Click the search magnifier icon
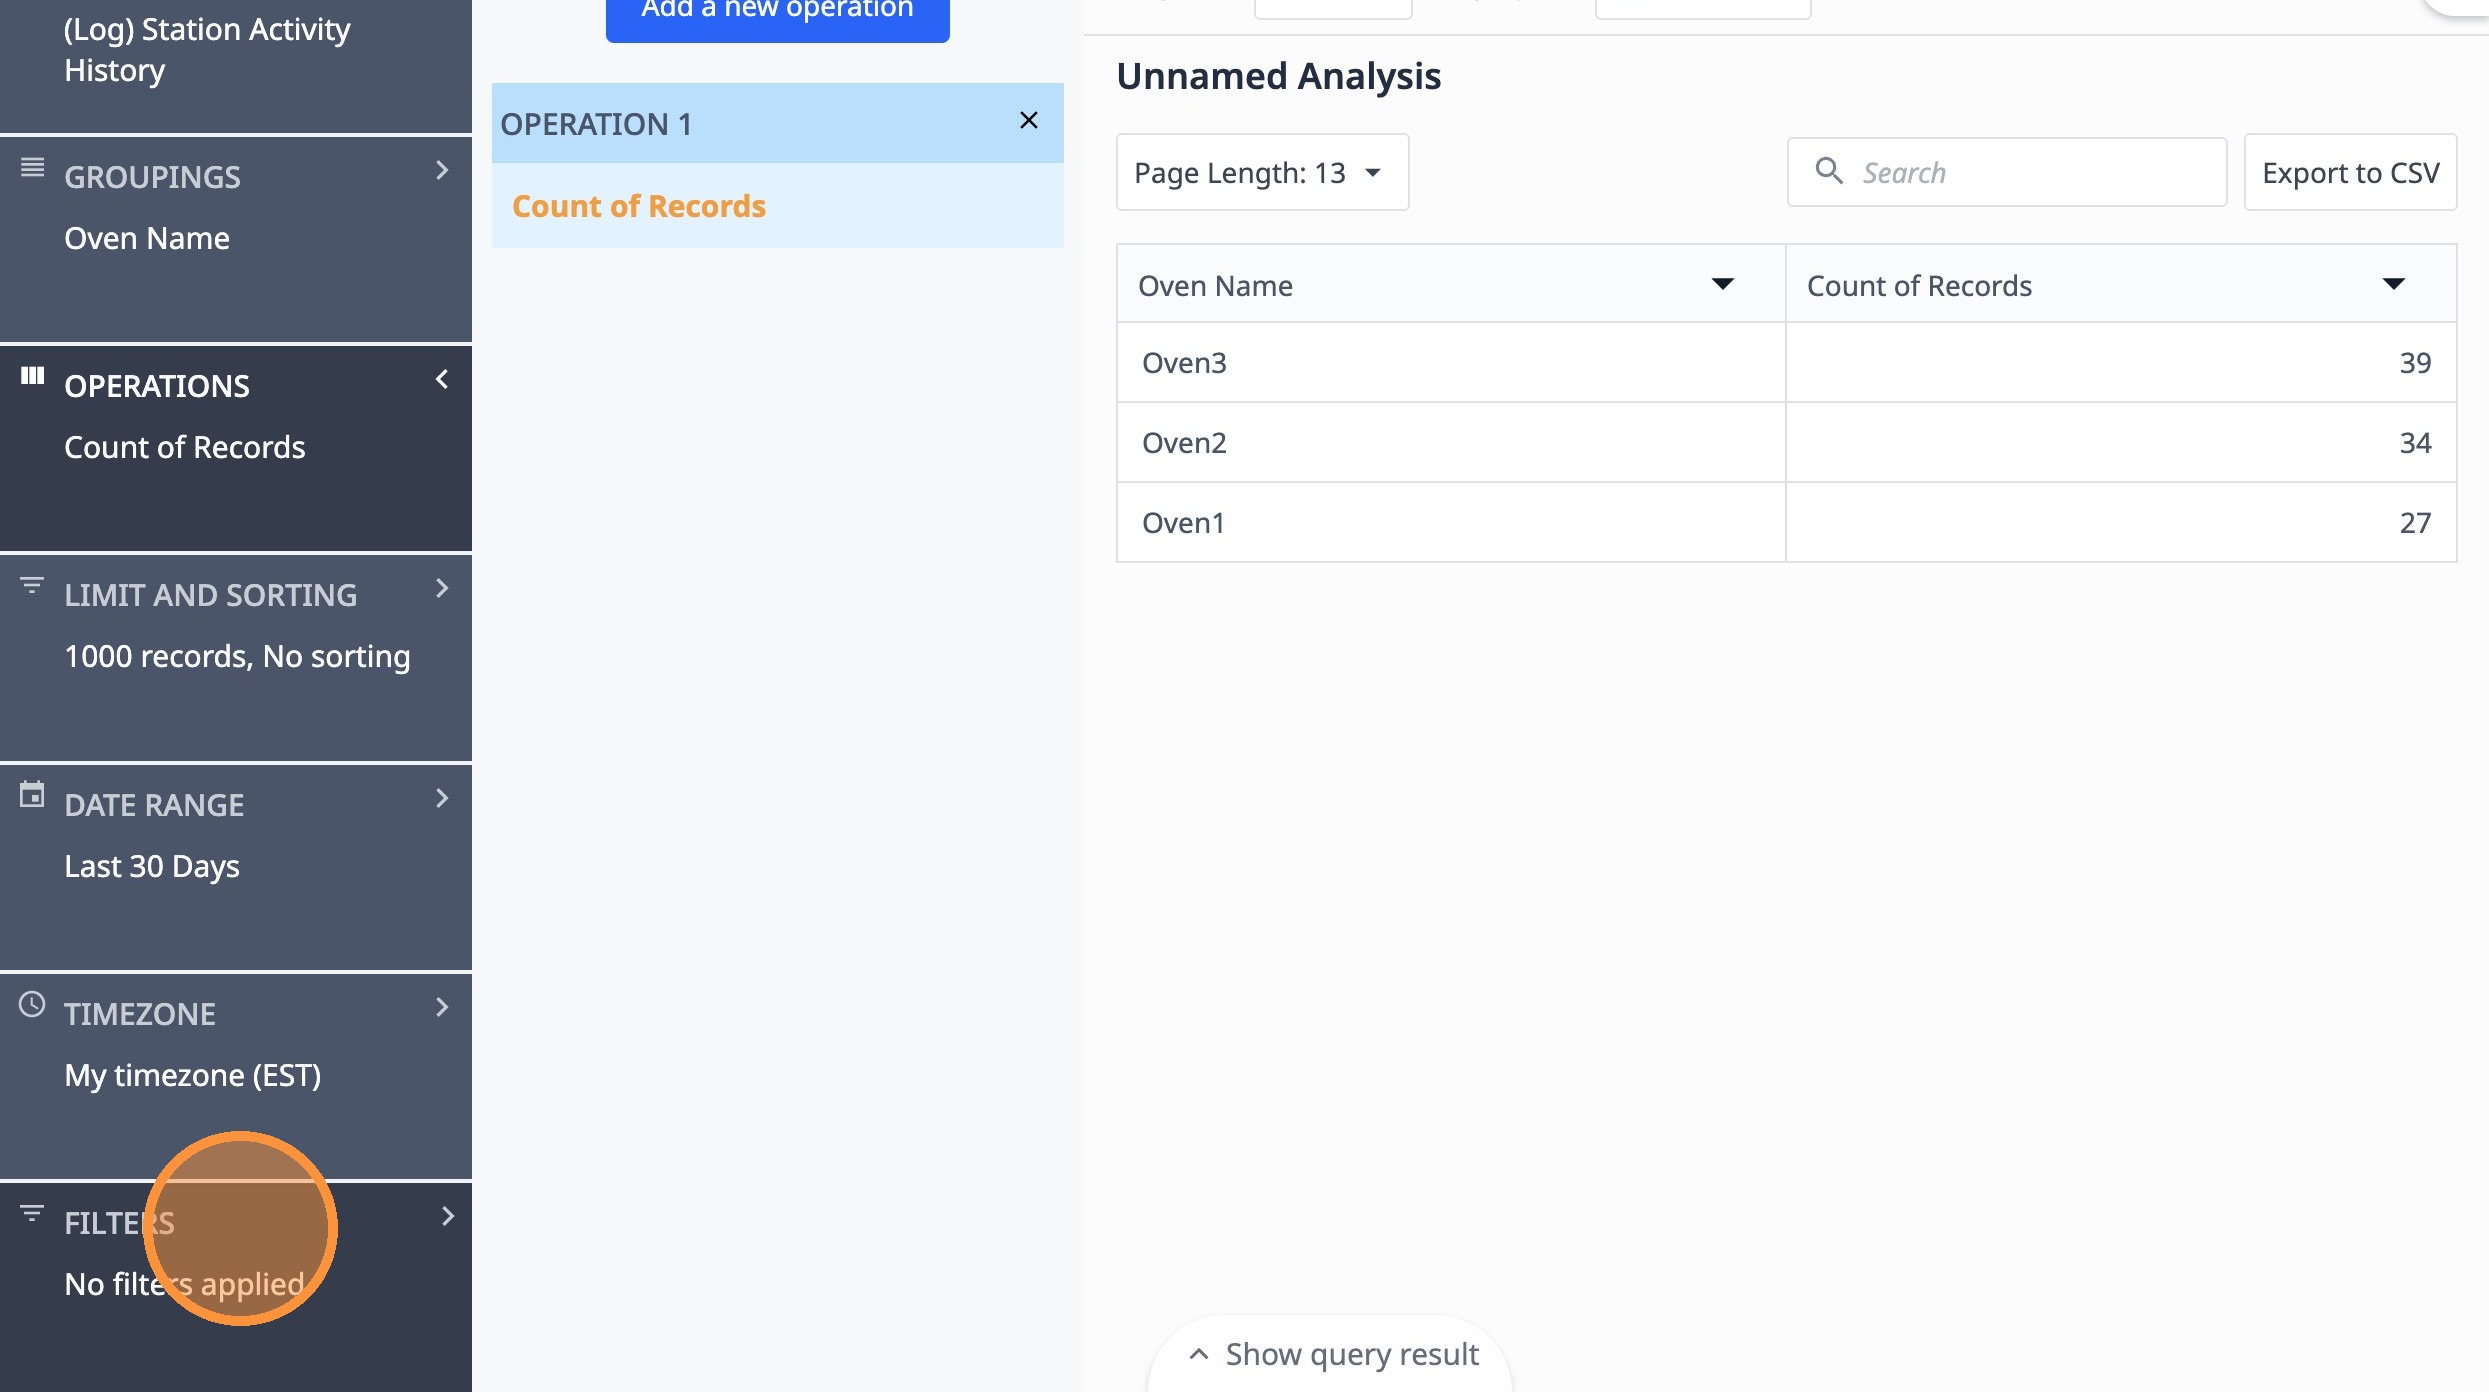2489x1392 pixels. pos(1829,171)
